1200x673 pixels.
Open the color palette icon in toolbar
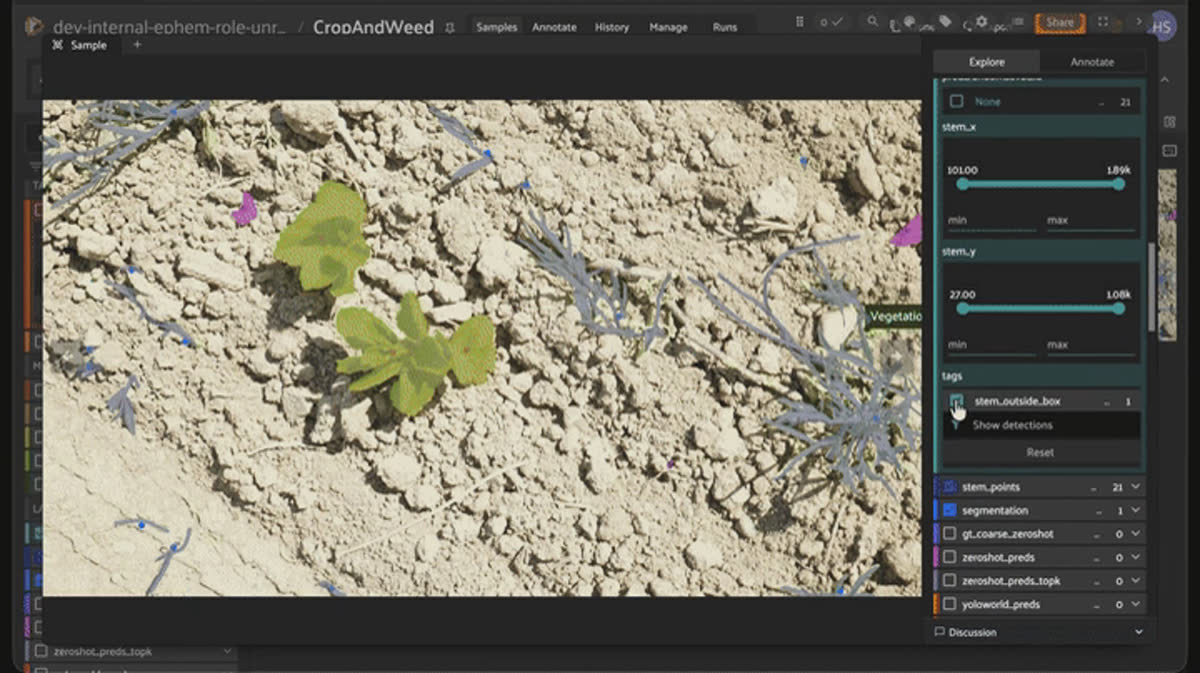(x=911, y=22)
